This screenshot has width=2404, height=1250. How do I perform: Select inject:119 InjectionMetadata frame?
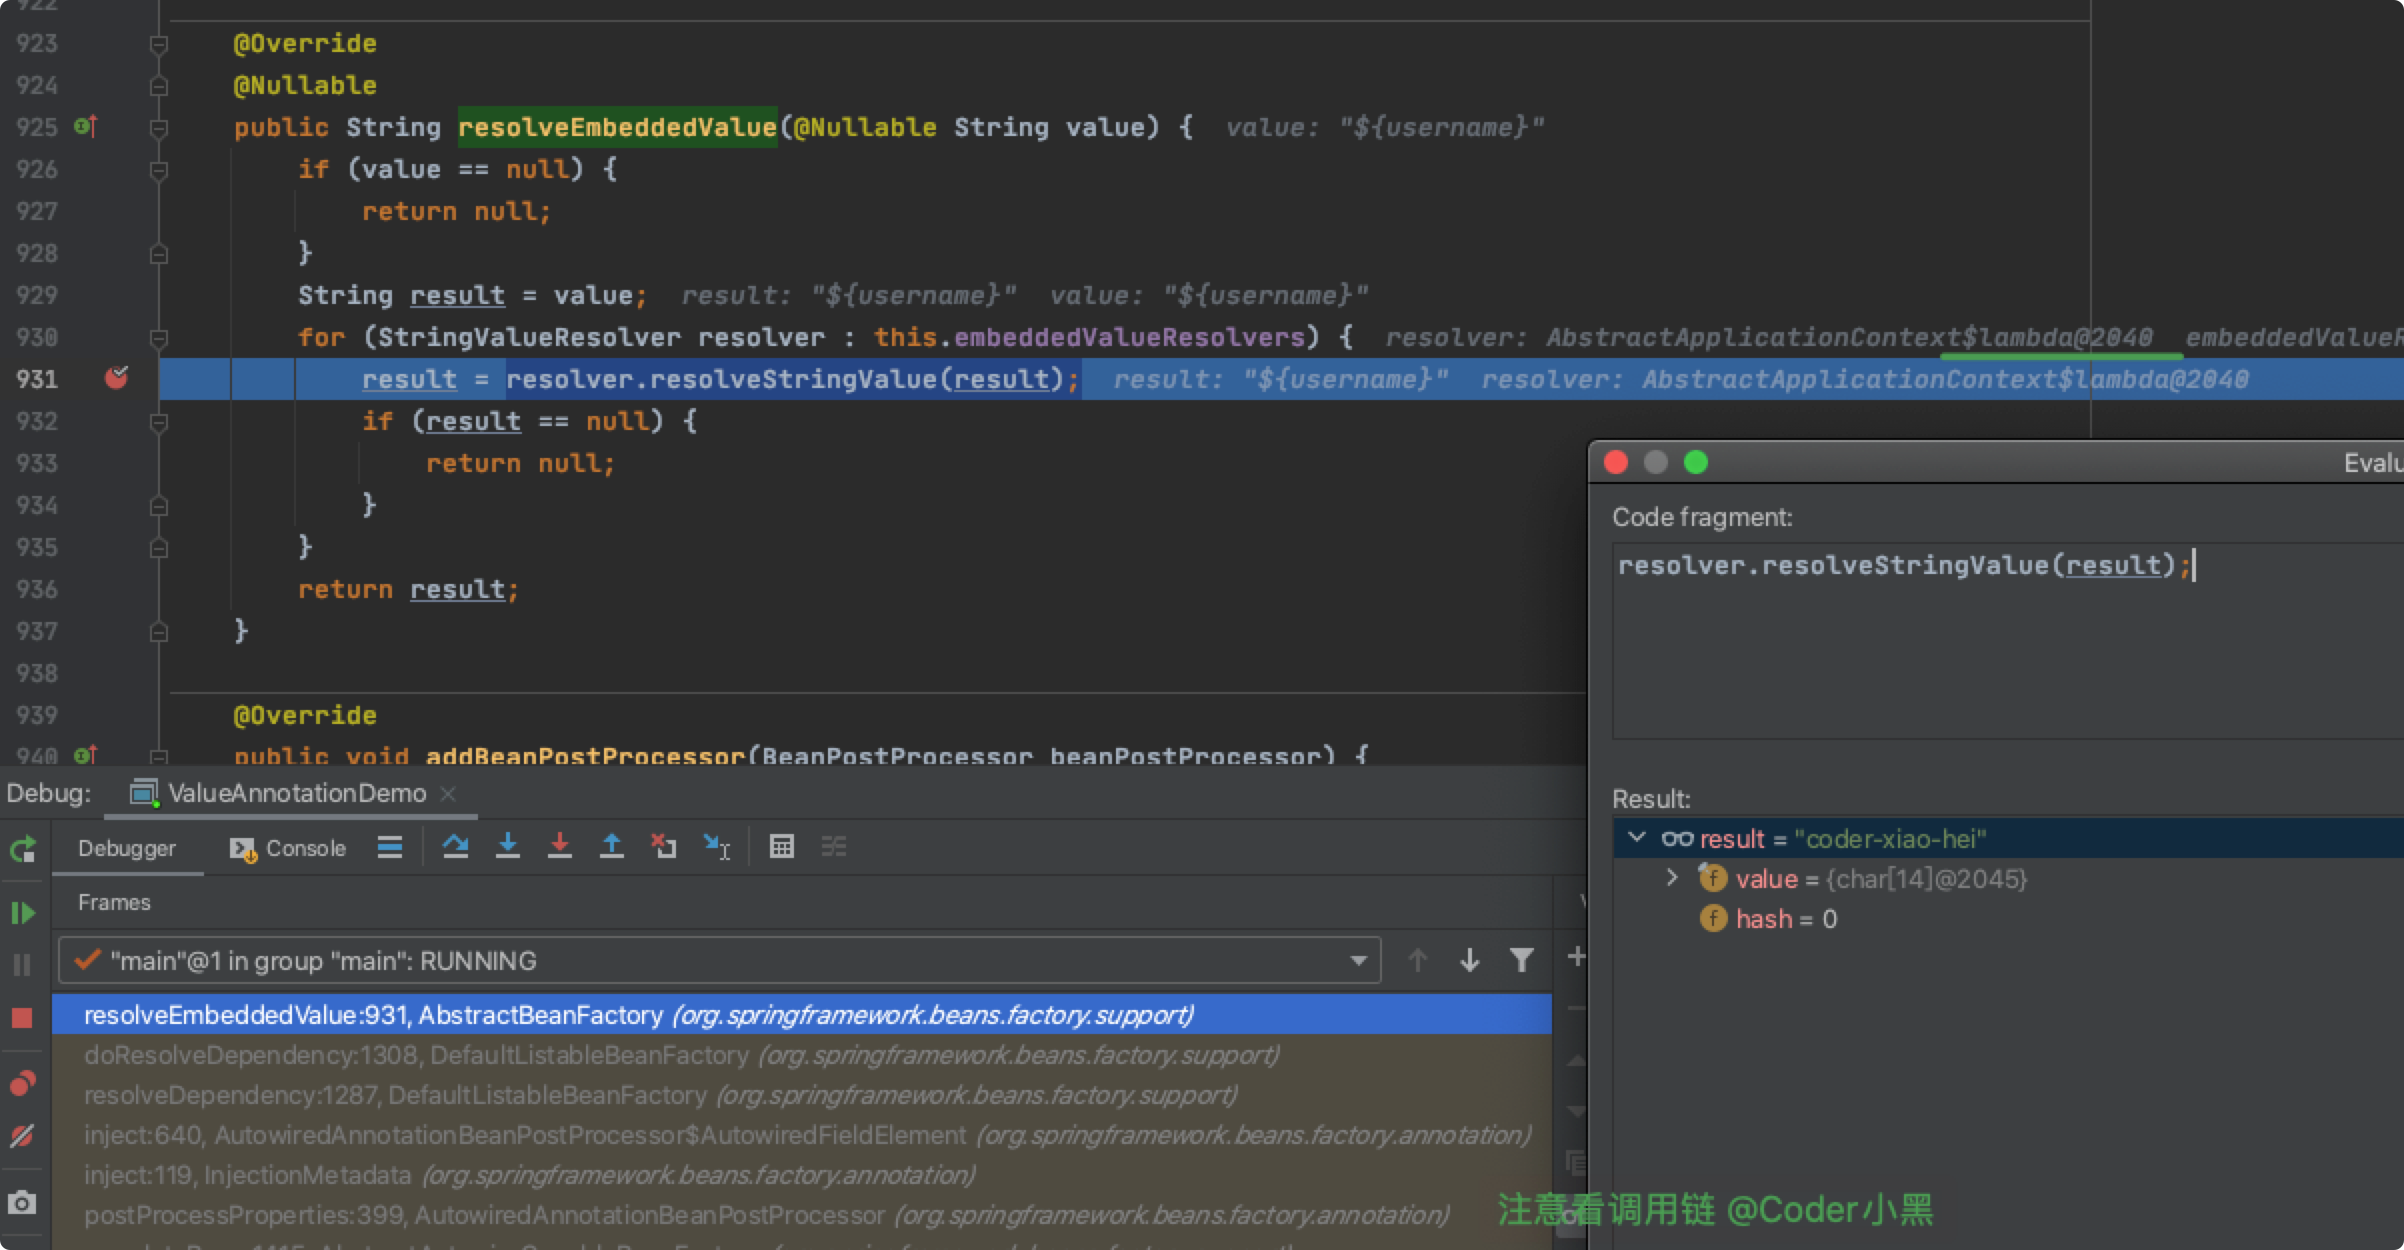(x=802, y=1175)
